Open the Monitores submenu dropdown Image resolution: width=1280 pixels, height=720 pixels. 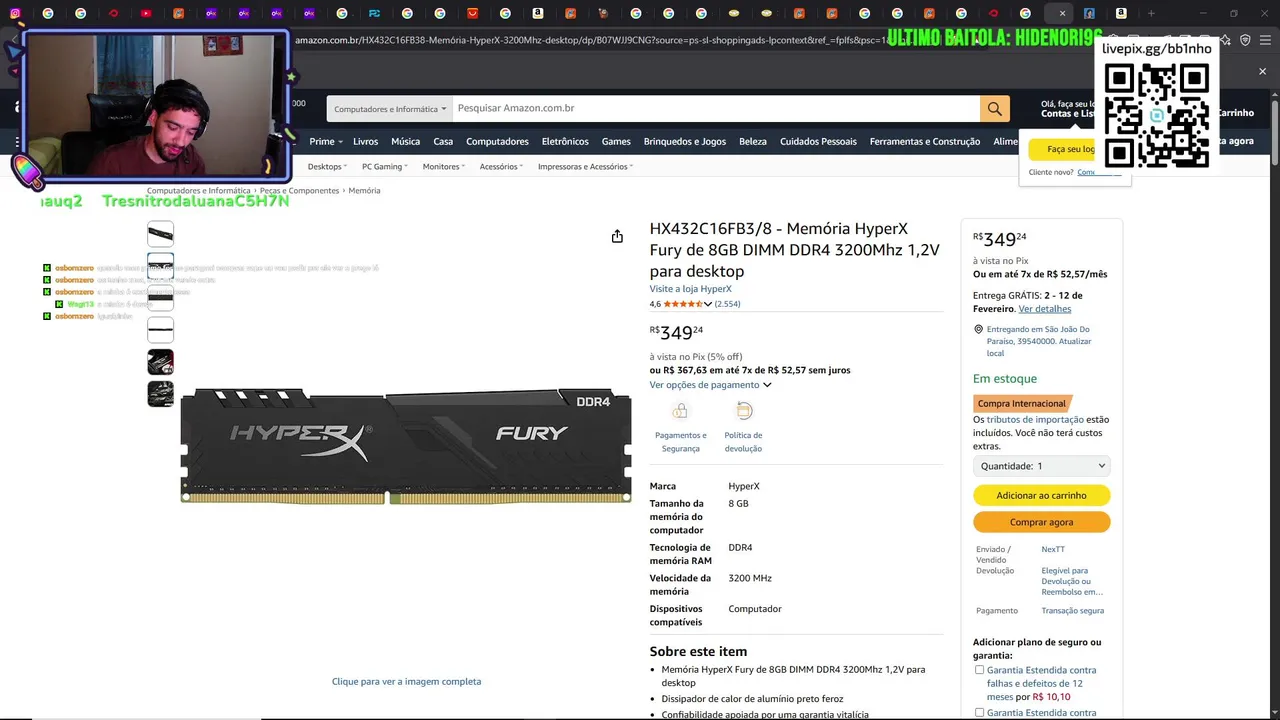tap(444, 167)
